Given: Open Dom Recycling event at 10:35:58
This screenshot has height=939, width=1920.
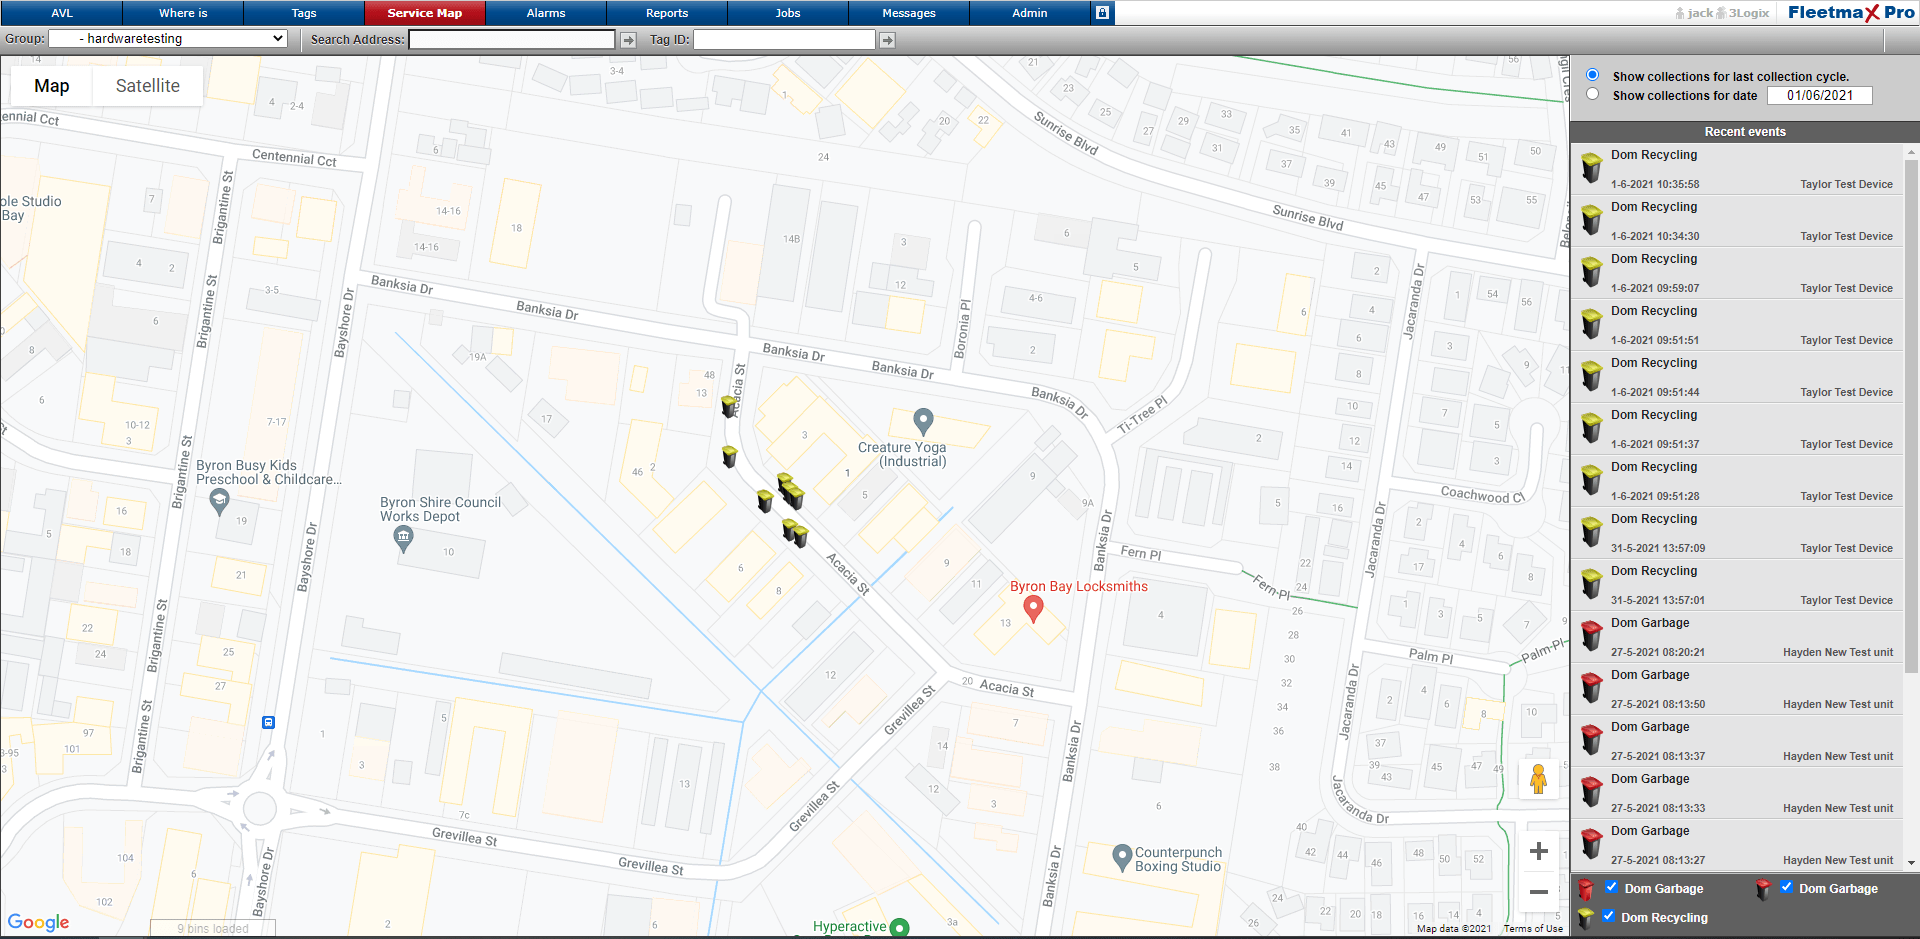Looking at the screenshot, I should (1737, 169).
